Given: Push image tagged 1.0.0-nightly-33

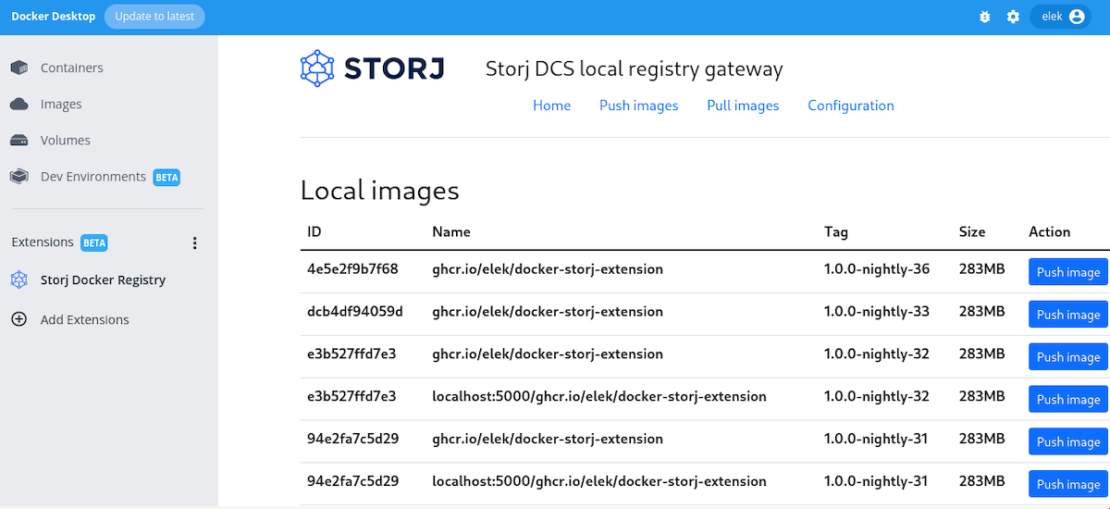Looking at the screenshot, I should (1067, 314).
